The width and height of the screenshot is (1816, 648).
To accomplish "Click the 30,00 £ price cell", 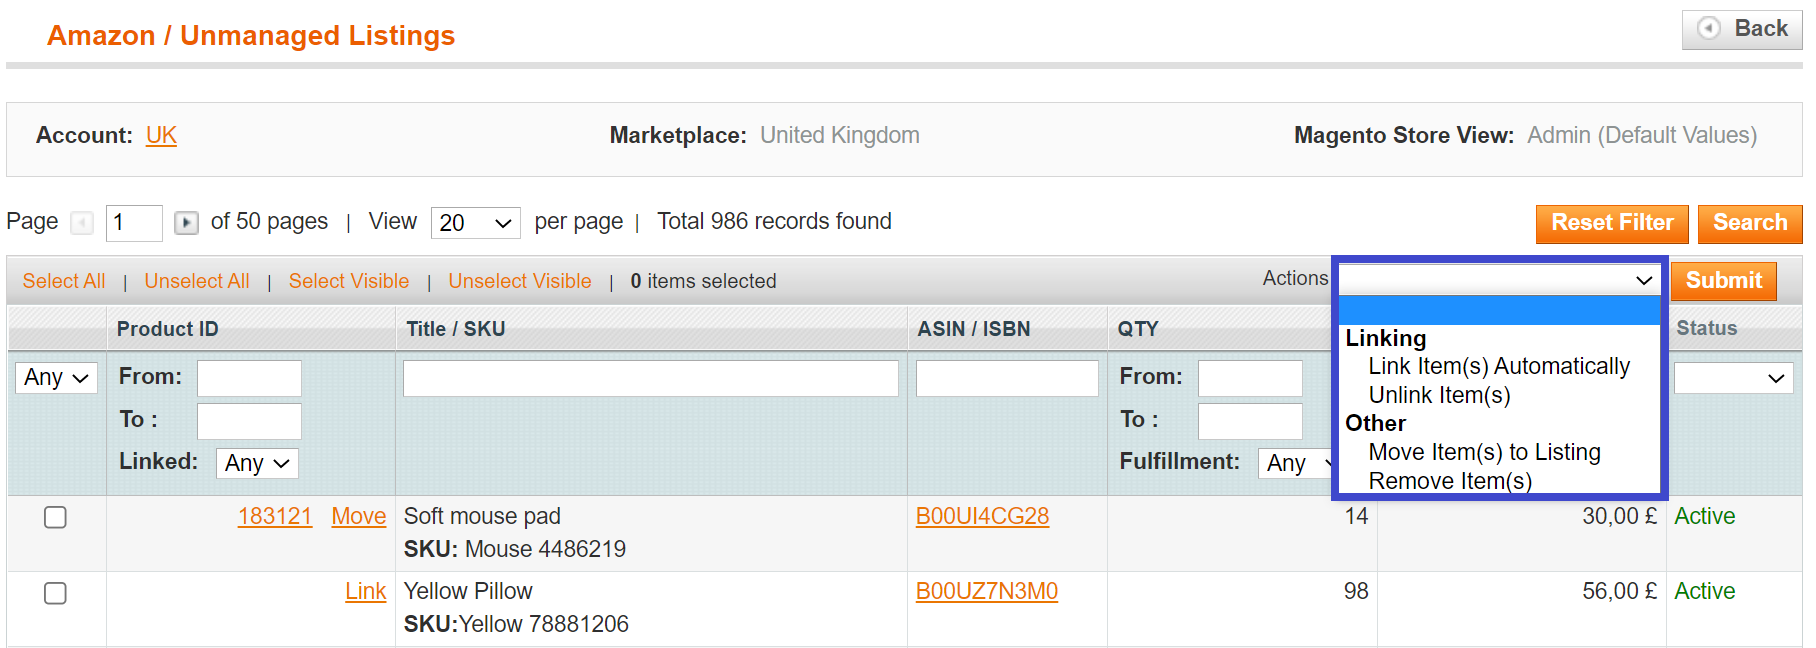I will 1619,516.
